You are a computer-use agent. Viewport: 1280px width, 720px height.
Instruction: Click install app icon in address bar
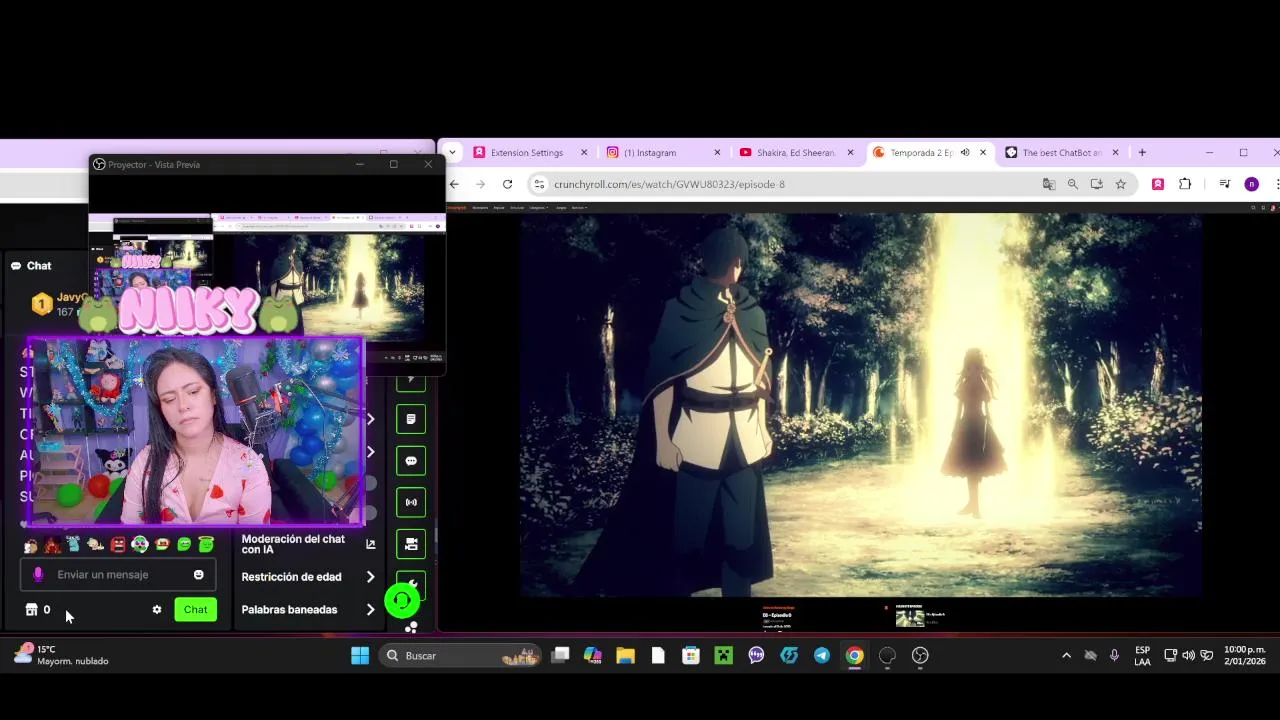click(x=1097, y=184)
